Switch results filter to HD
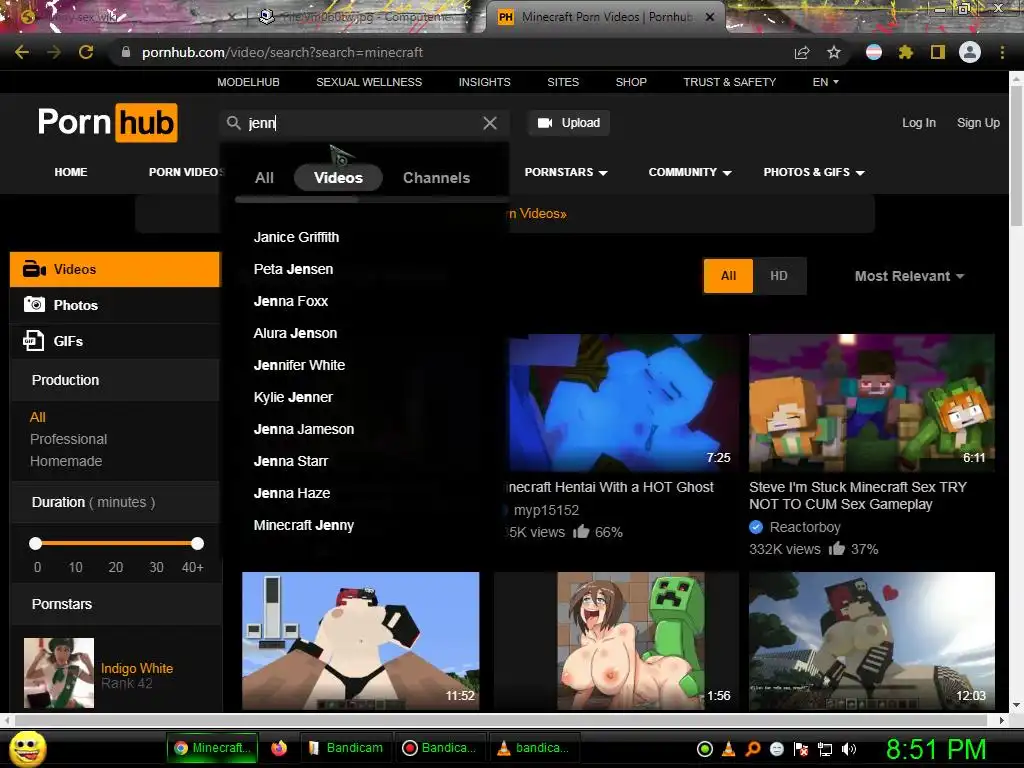Screen dimensions: 1024x768 pos(778,276)
